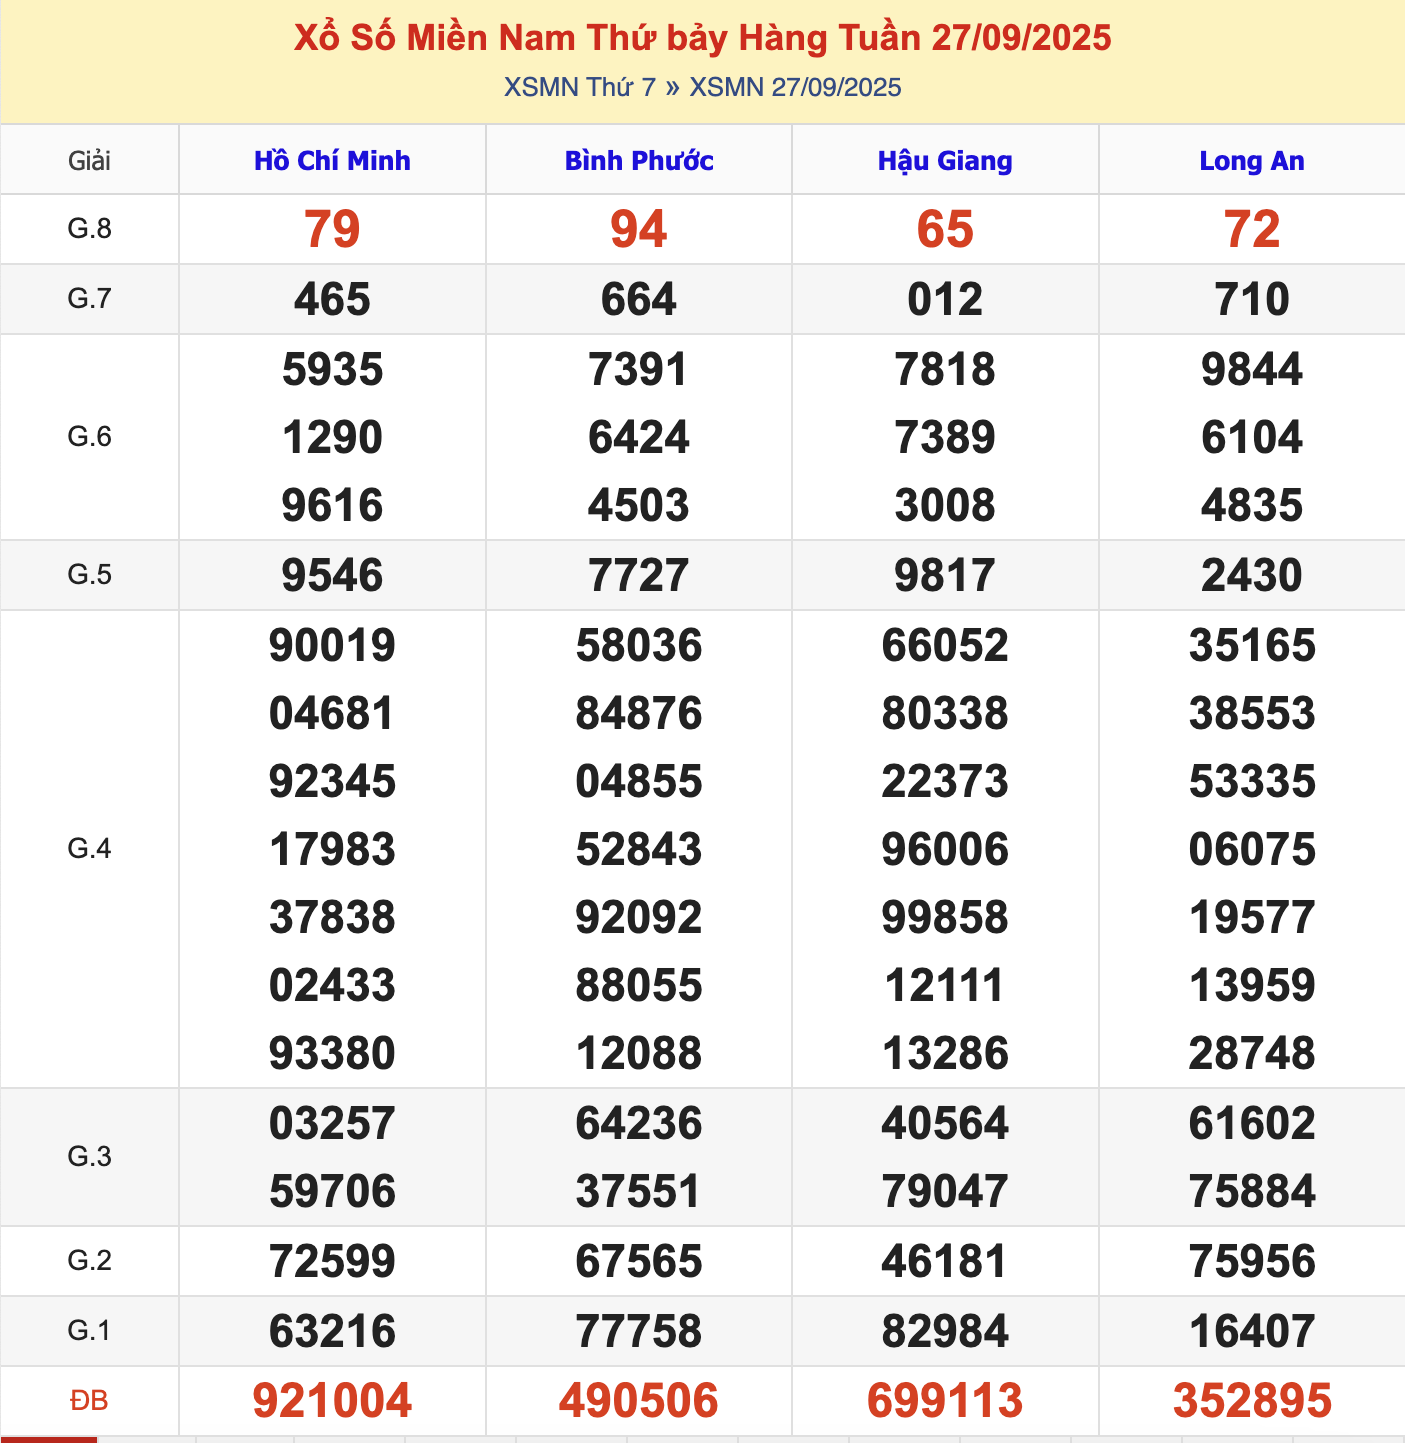Click Hậu Giang special prize 699113
The width and height of the screenshot is (1405, 1443).
pos(945,1400)
